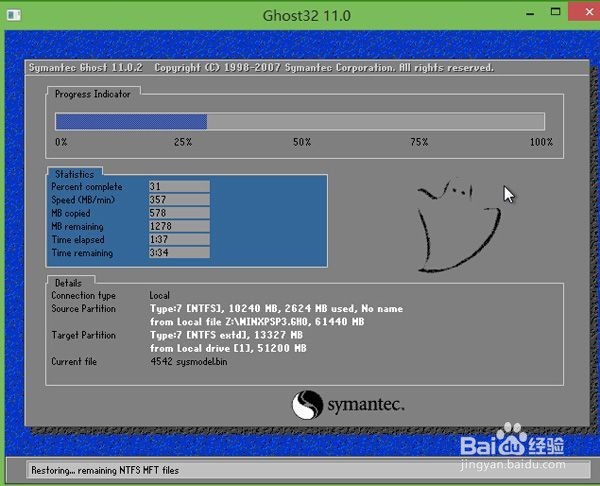The image size is (600, 486).
Task: Click the Details group label
Action: 68,283
